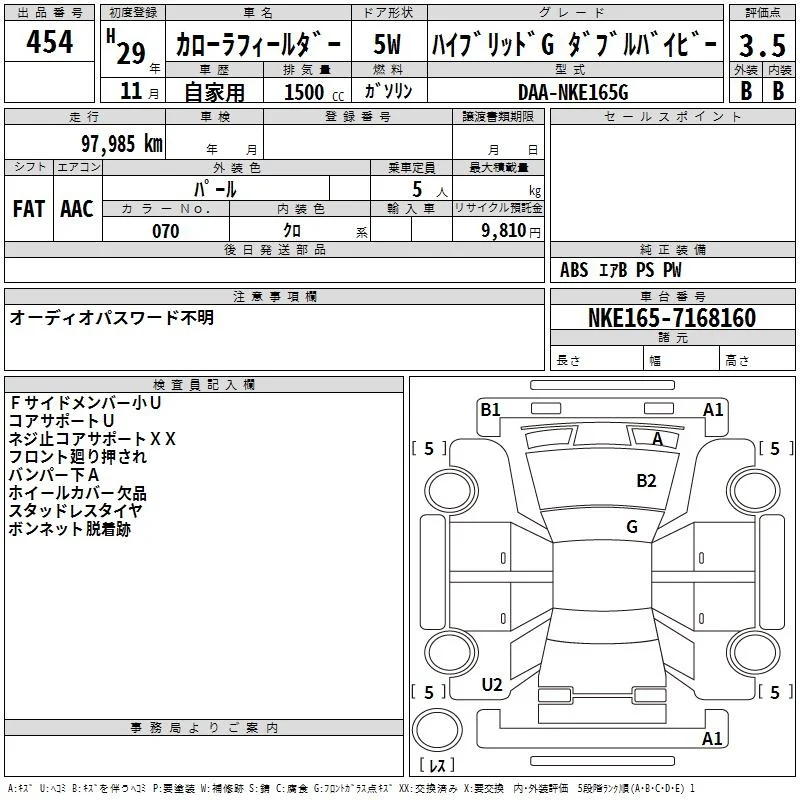This screenshot has height=800, width=800.
Task: Click mileage 97,985 km
Action: [x=122, y=143]
